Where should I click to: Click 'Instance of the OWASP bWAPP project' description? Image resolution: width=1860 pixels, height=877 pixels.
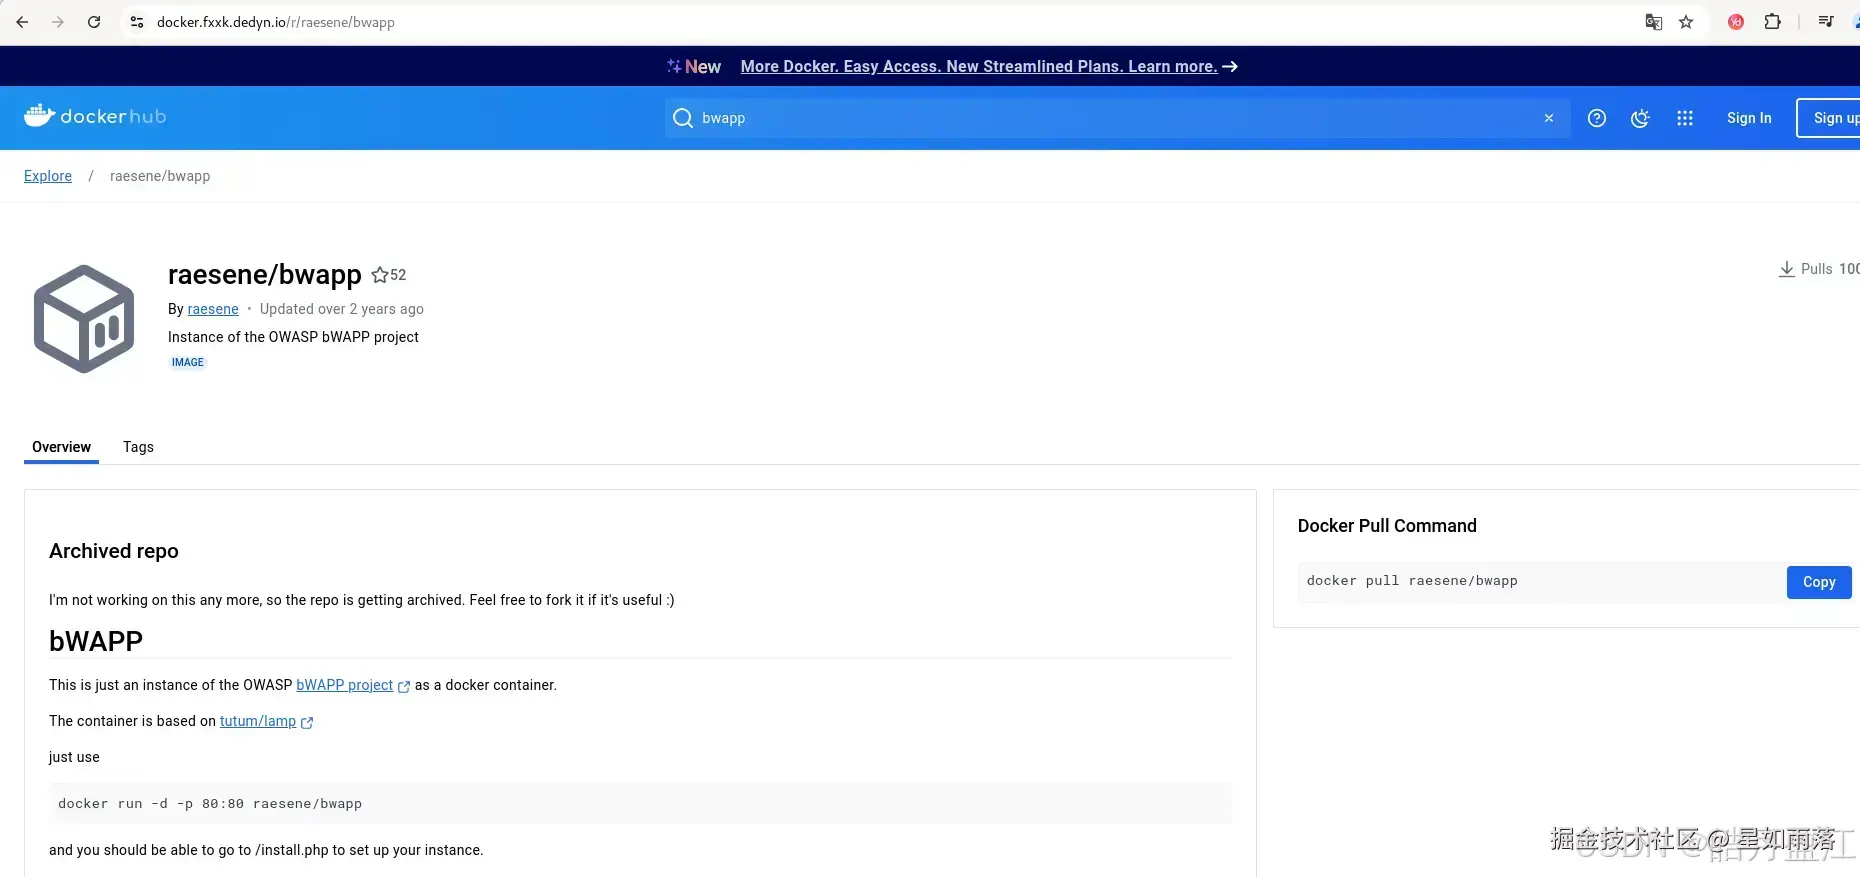(293, 337)
